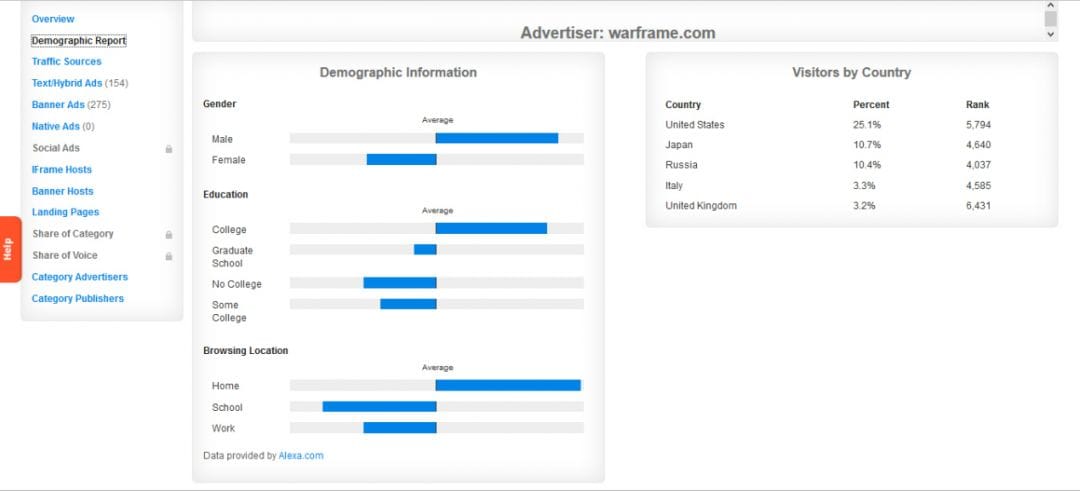Follow the Alexa.com data source link

click(x=301, y=456)
